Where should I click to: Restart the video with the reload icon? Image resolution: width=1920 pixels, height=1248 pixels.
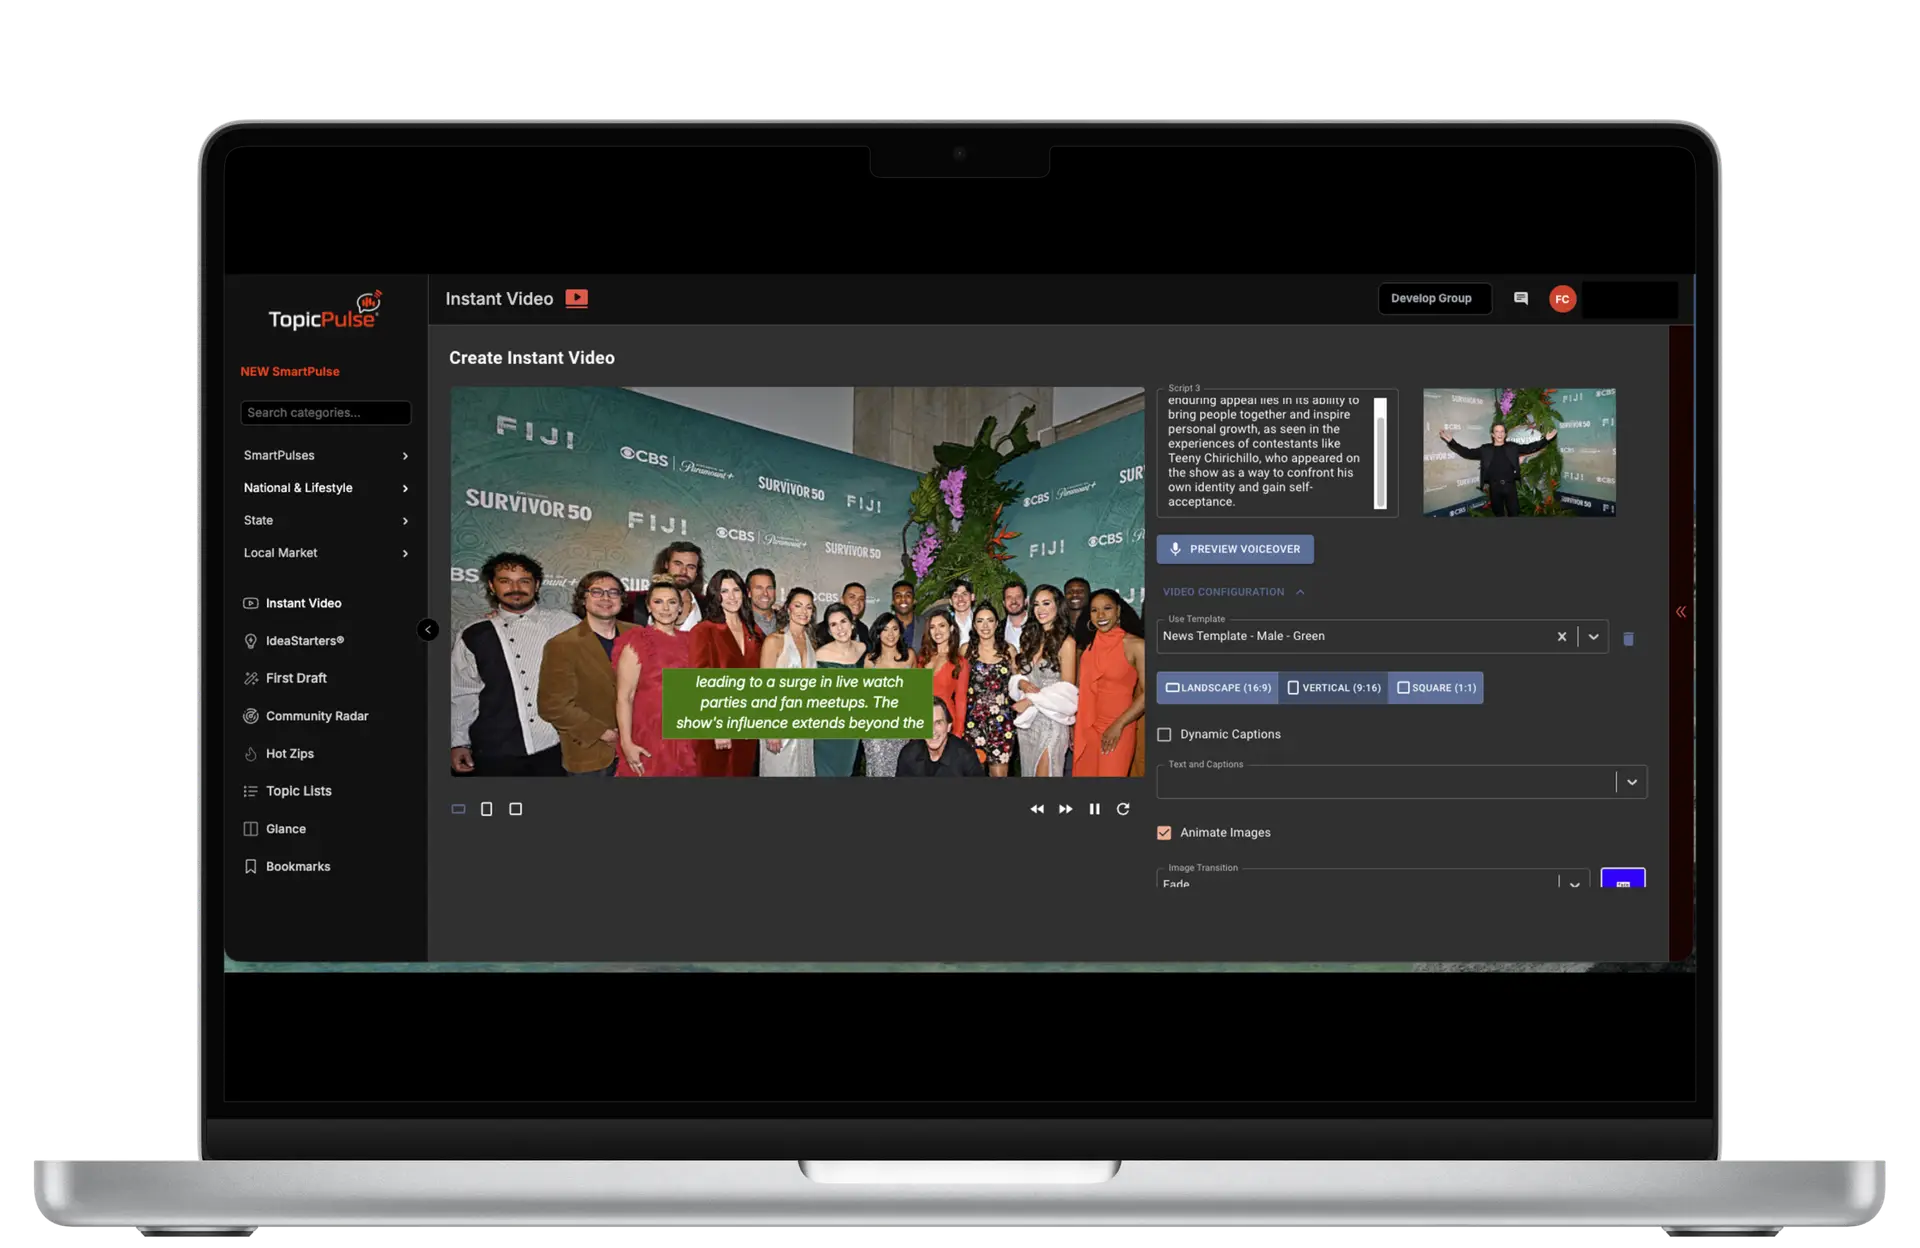click(x=1123, y=809)
